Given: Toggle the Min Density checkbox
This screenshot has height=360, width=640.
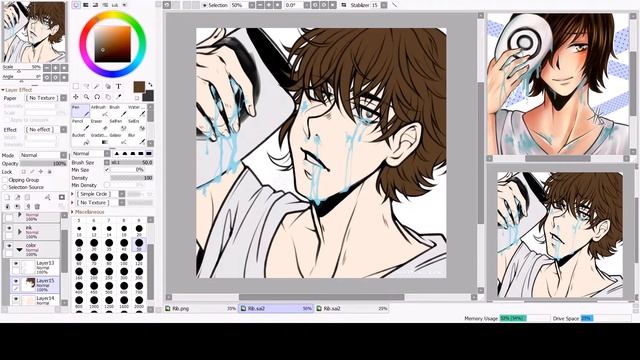Looking at the screenshot, I should click(x=107, y=185).
